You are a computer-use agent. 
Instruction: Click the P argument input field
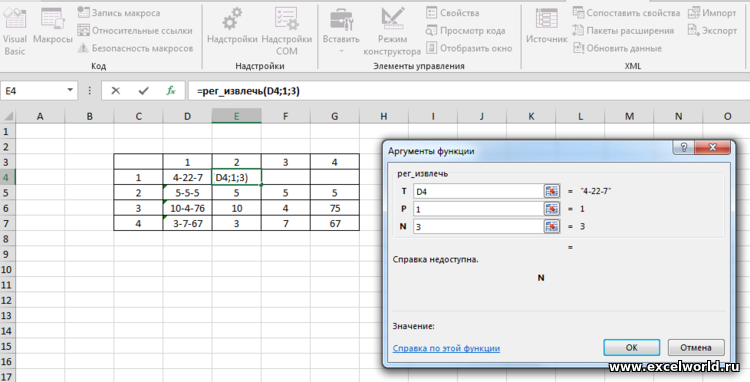pyautogui.click(x=477, y=209)
